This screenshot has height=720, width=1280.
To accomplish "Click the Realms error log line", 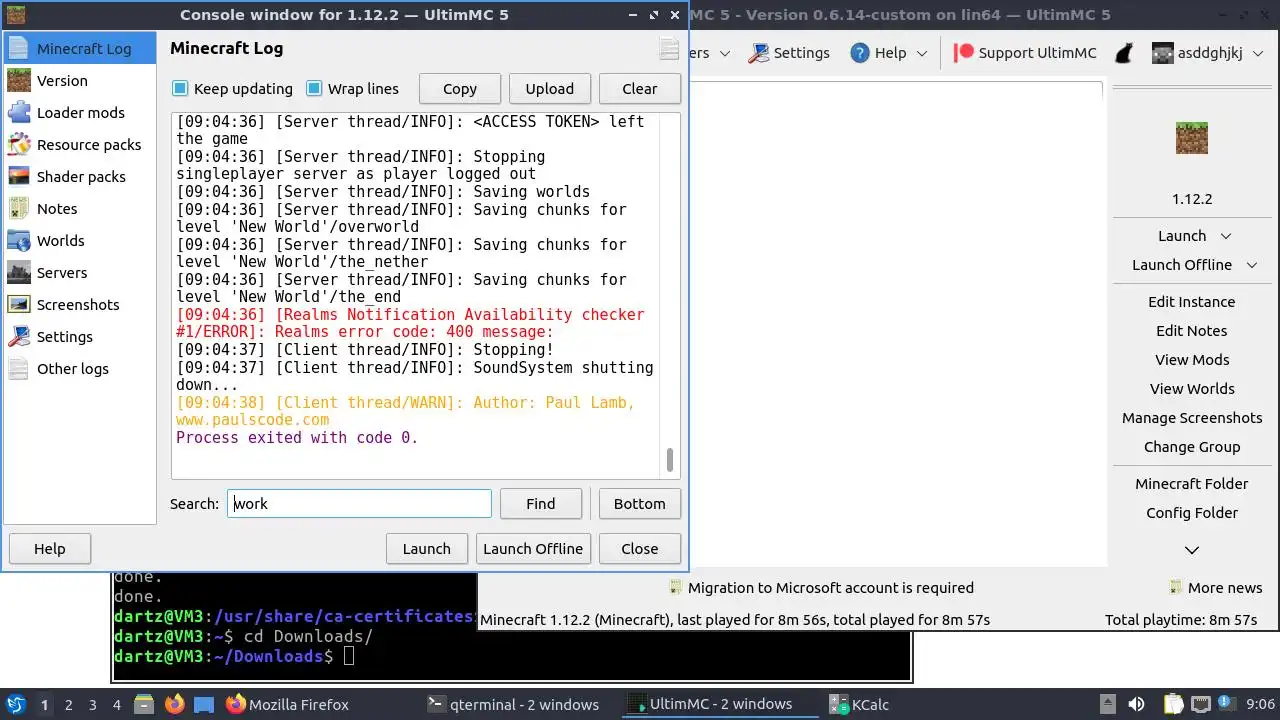I will (410, 323).
